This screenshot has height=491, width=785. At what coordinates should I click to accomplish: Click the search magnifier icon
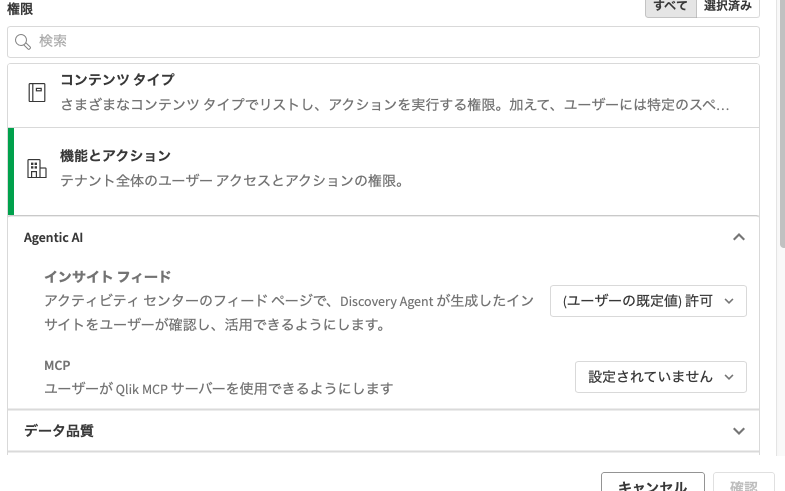(23, 42)
